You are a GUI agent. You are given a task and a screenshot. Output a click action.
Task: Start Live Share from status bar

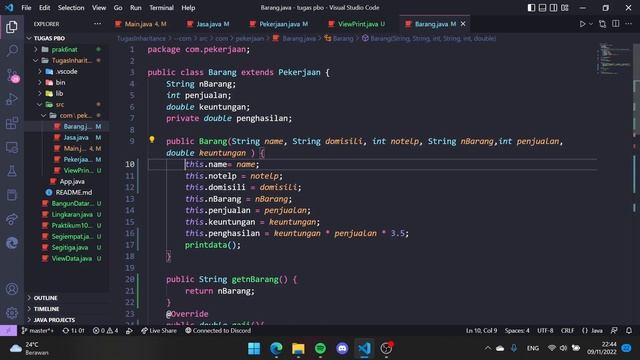coord(159,331)
